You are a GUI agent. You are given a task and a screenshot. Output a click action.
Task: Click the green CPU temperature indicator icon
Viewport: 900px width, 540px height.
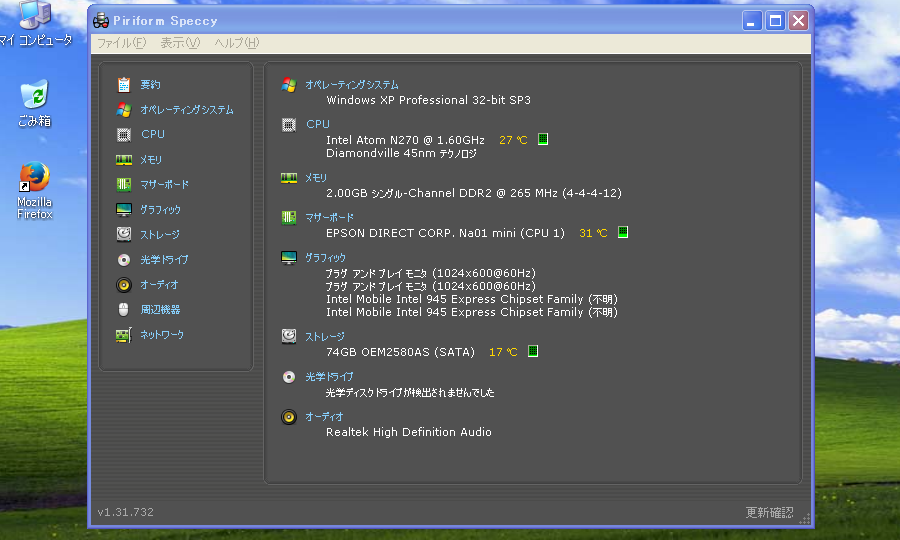click(x=543, y=139)
